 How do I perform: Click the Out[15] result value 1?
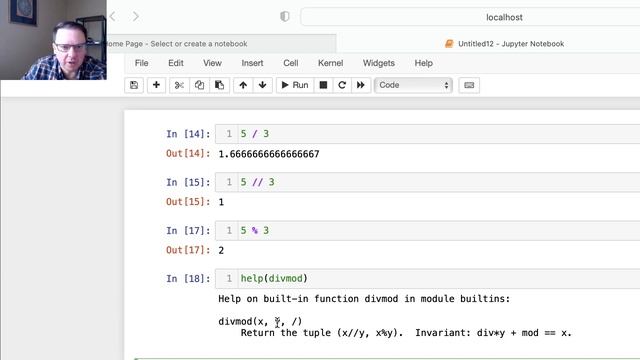pos(221,202)
